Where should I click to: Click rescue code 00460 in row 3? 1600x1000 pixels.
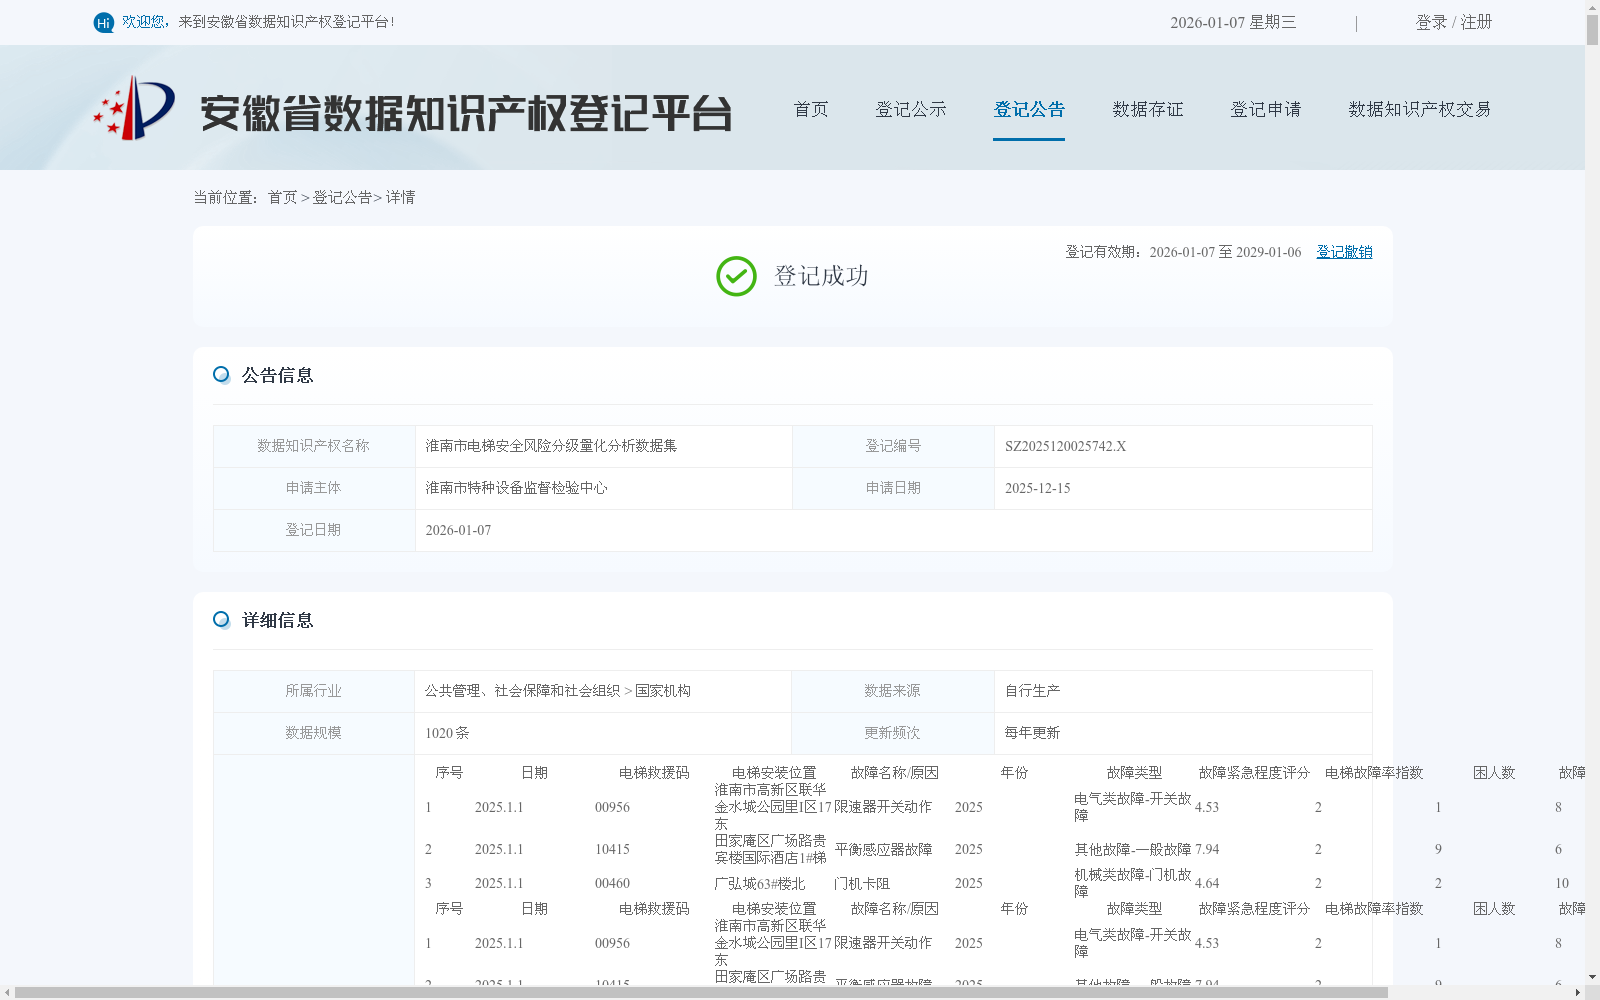point(612,883)
